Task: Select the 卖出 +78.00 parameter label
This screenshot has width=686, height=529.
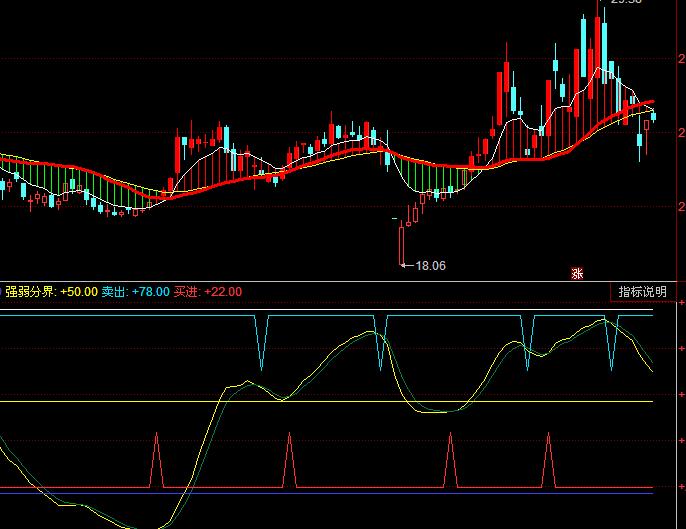Action: click(x=135, y=292)
